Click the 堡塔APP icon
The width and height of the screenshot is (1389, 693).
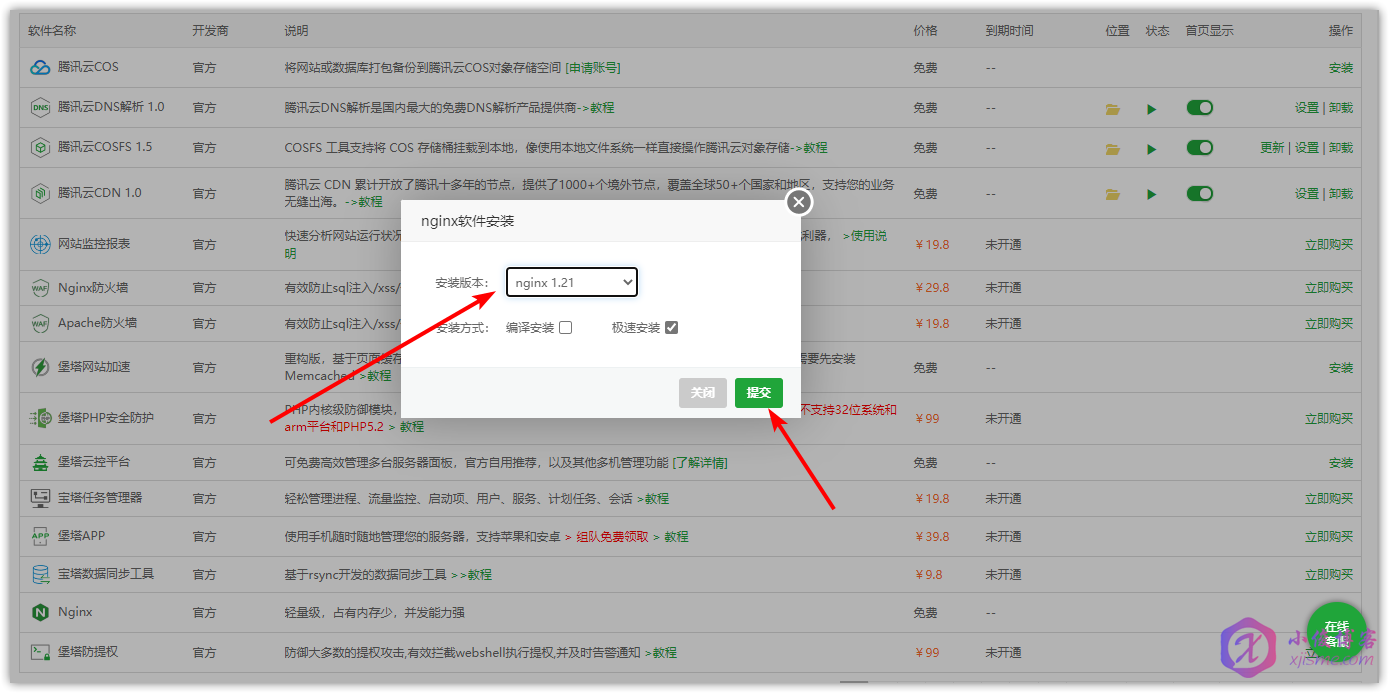pyautogui.click(x=40, y=536)
